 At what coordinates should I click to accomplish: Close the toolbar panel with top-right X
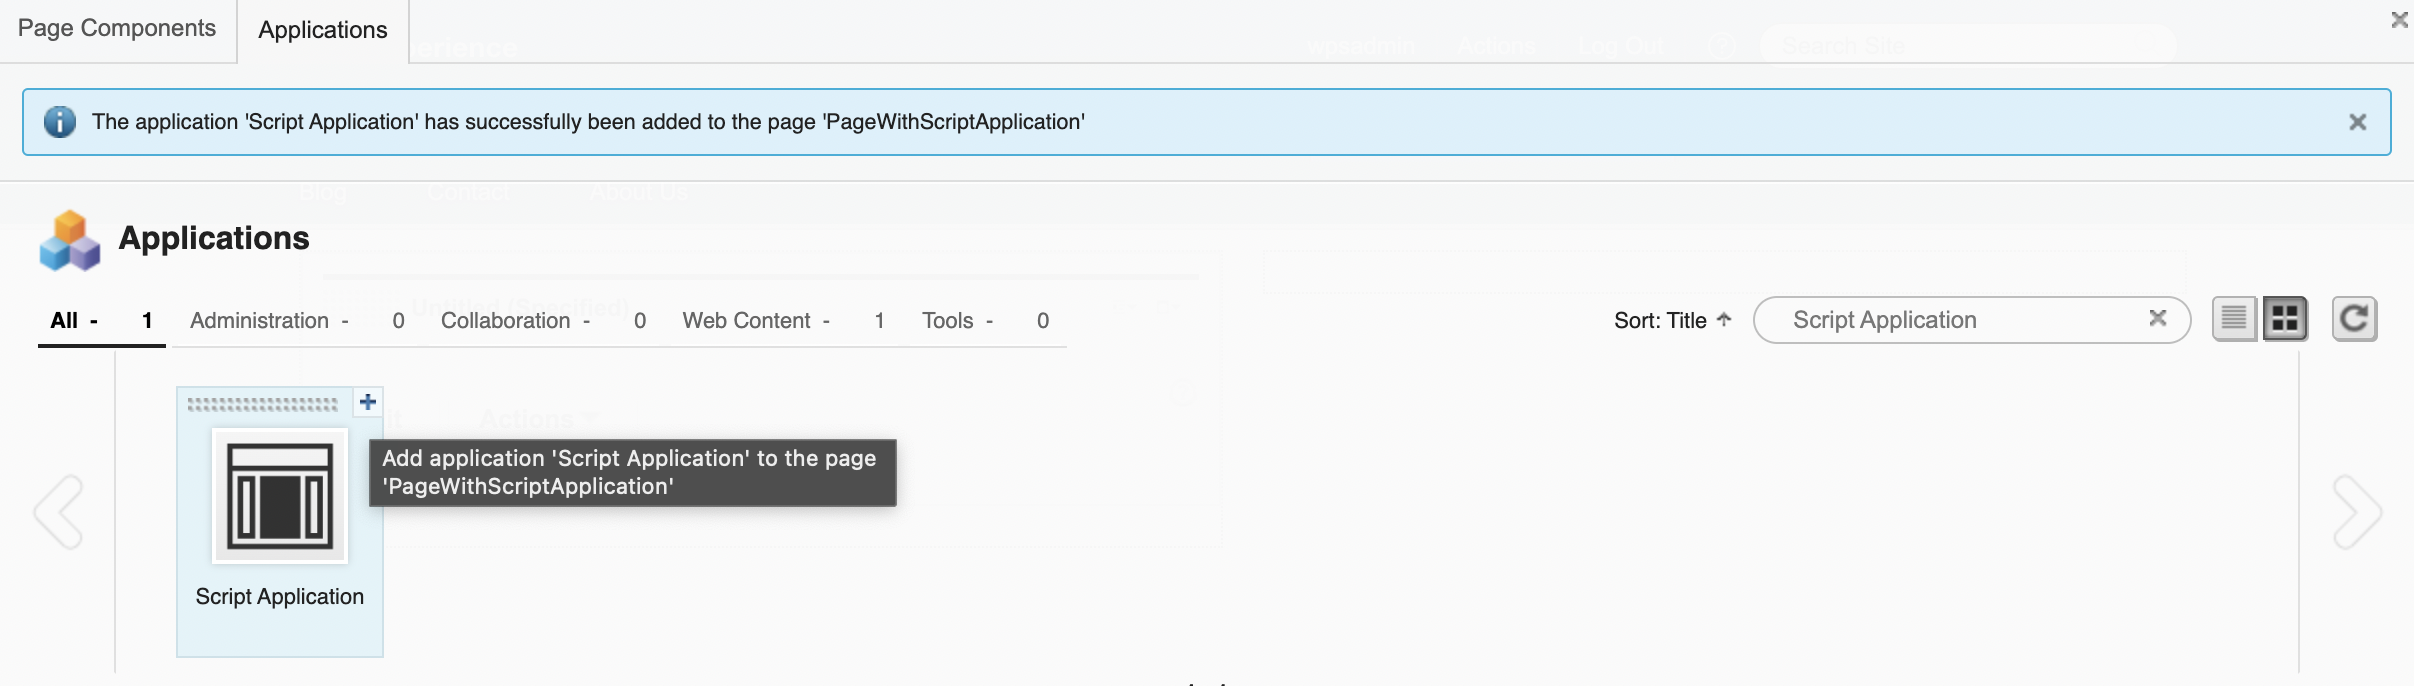(2399, 19)
